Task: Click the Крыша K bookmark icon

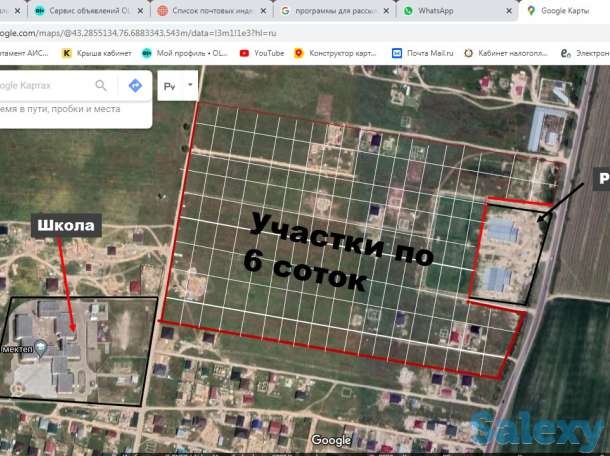Action: (x=67, y=53)
